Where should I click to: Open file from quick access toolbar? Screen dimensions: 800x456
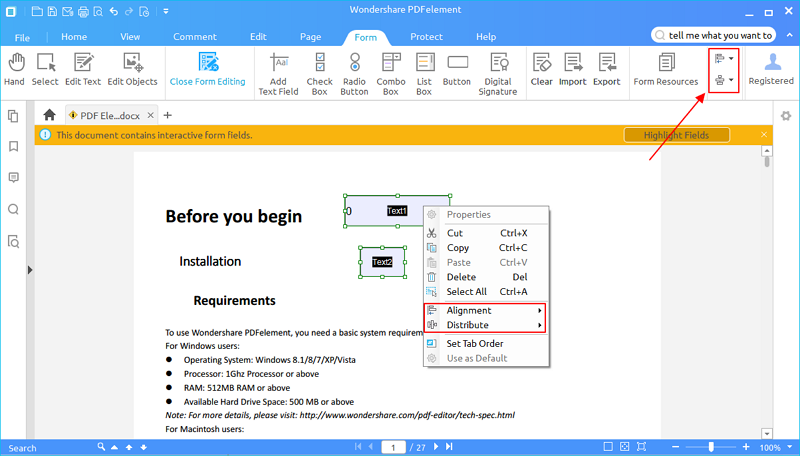point(37,11)
